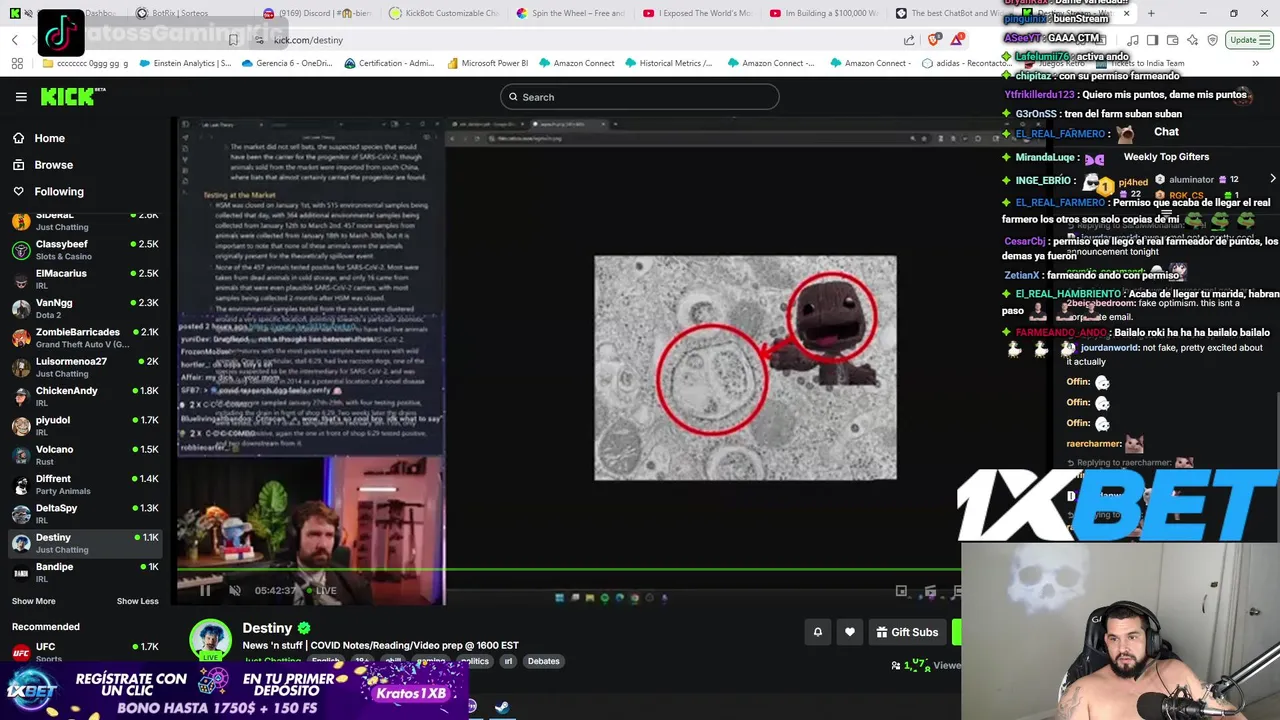The image size is (1280, 720).
Task: Enable mini player mode icon
Action: pyautogui.click(x=901, y=591)
